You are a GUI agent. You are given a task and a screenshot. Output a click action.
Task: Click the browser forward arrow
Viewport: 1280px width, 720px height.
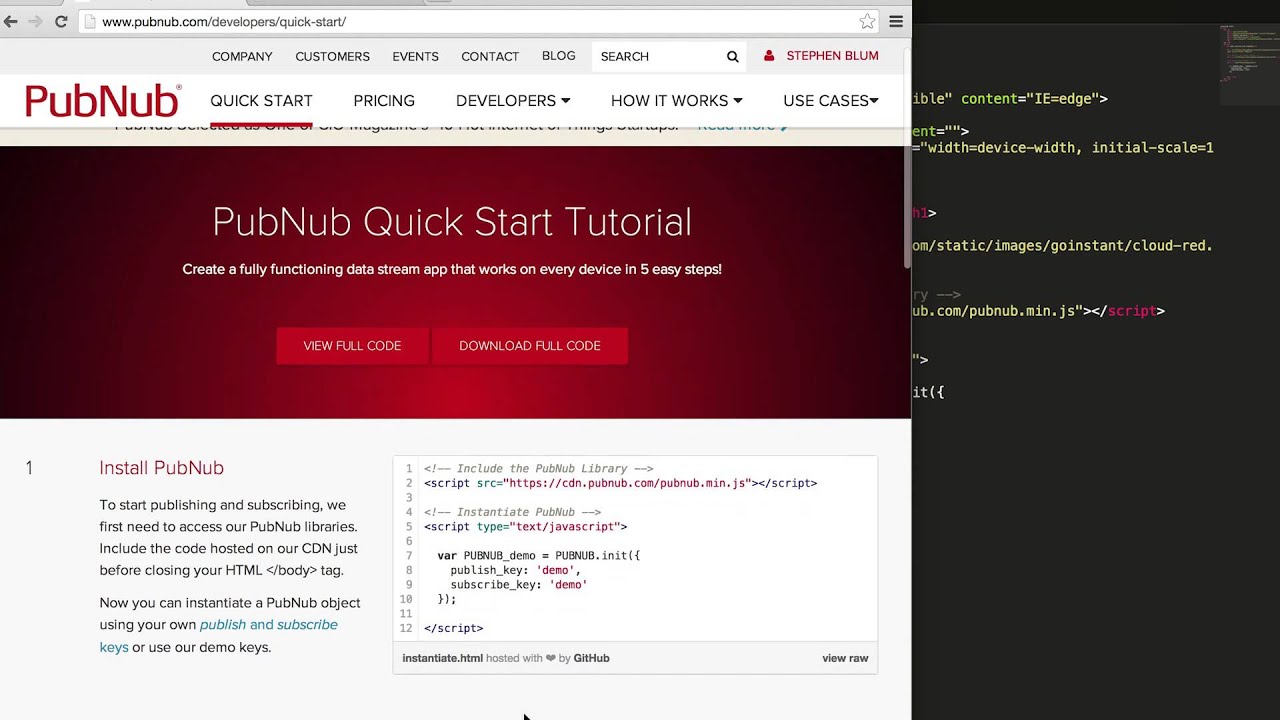[x=35, y=21]
